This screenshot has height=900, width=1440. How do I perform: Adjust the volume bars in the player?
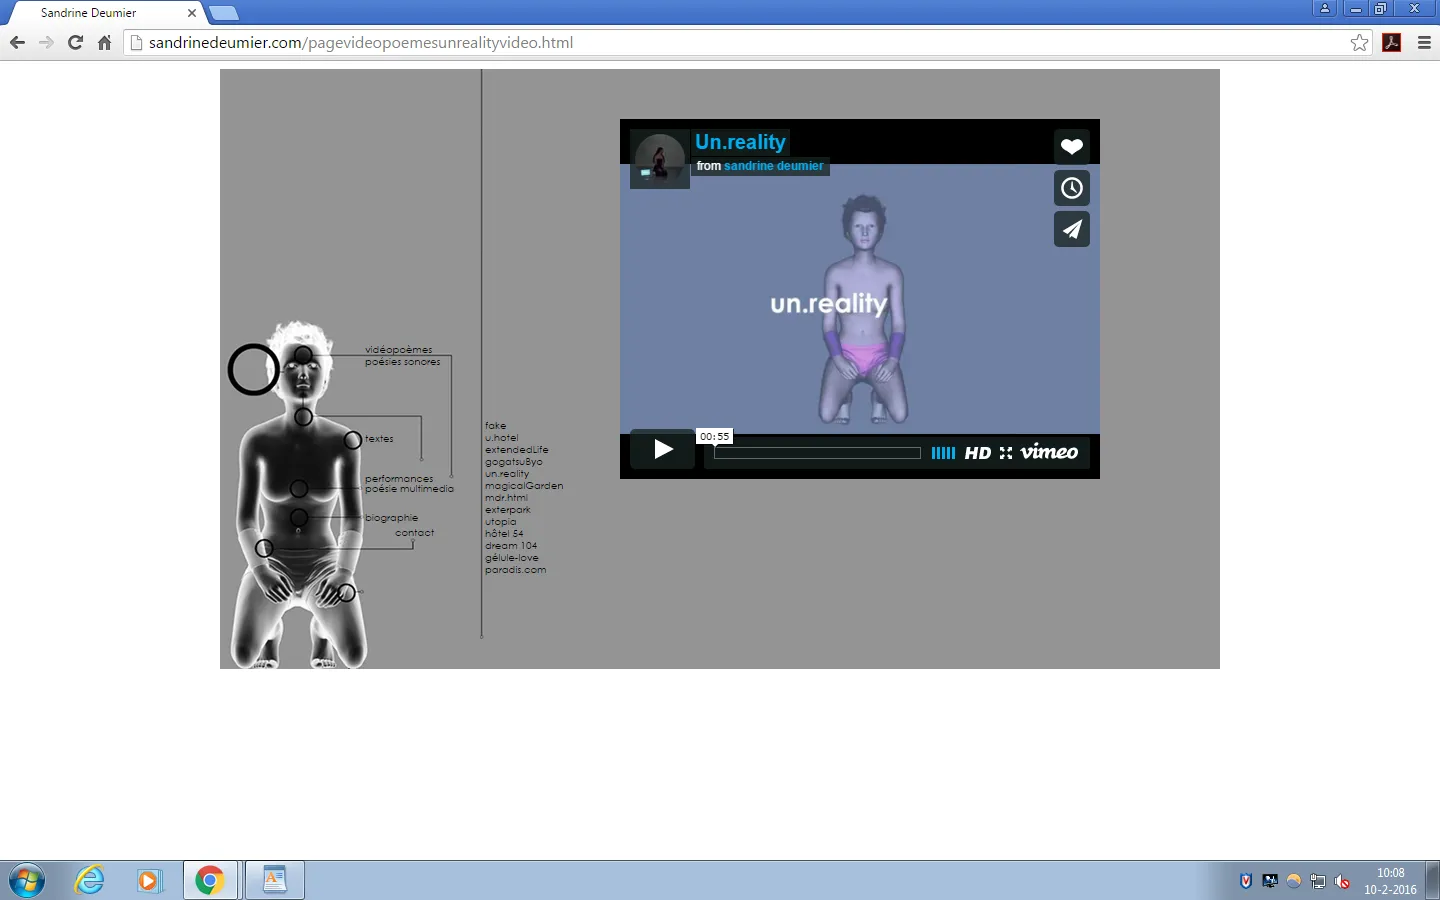[943, 453]
